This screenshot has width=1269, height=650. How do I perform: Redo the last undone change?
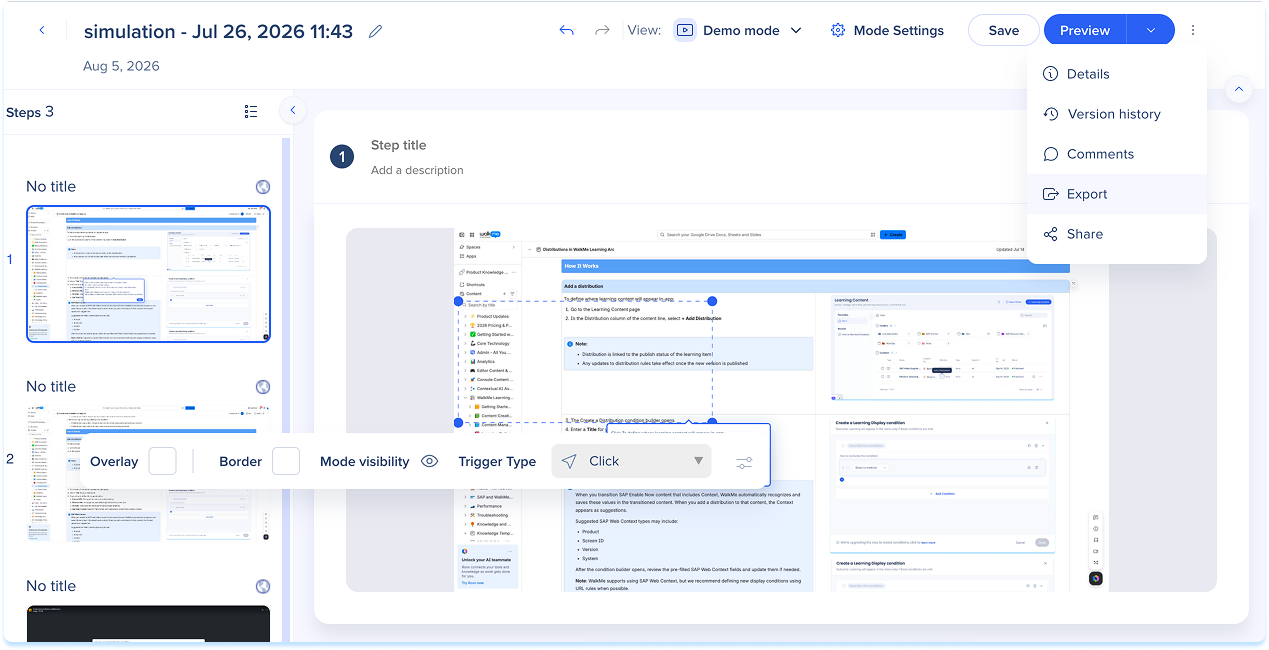point(602,30)
